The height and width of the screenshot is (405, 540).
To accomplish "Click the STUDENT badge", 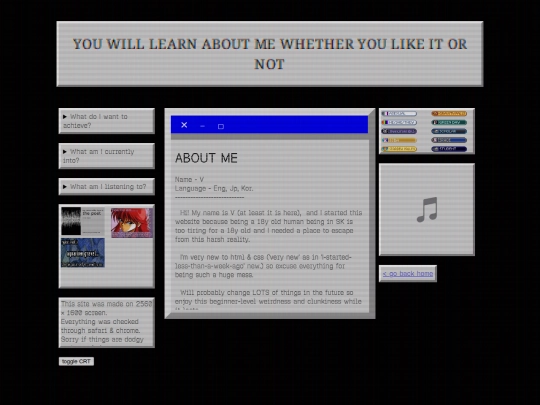I will click(449, 149).
